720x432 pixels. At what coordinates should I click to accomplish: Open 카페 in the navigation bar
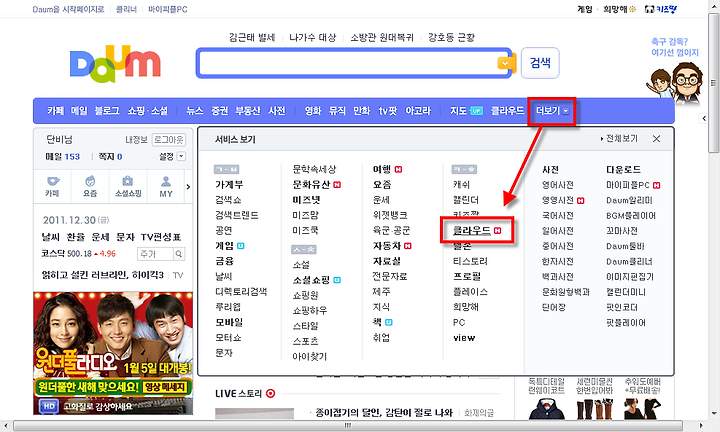click(x=56, y=111)
